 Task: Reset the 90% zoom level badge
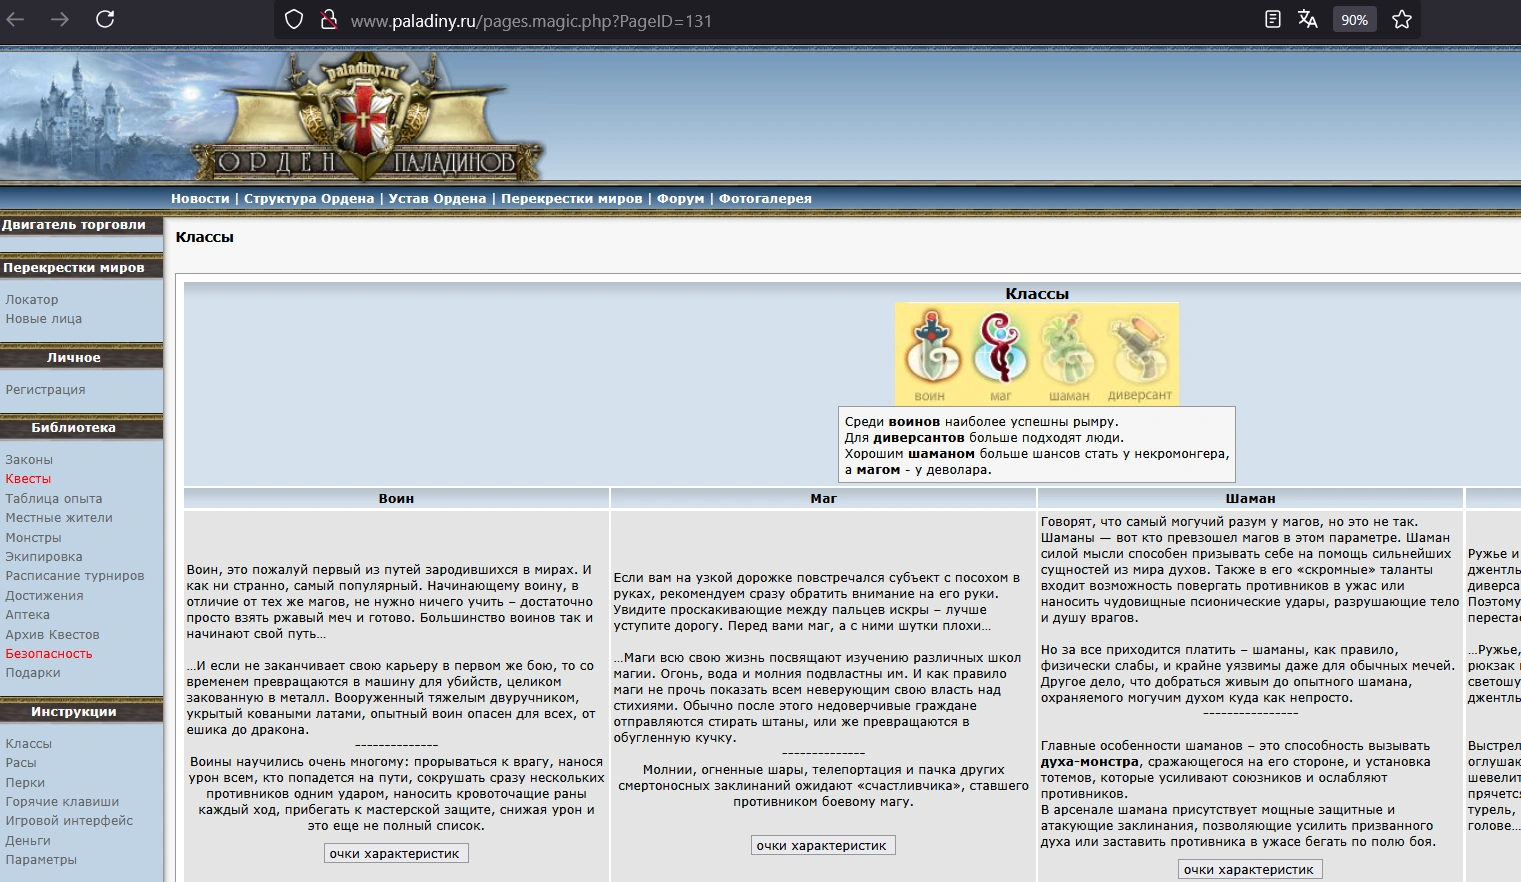[x=1354, y=20]
